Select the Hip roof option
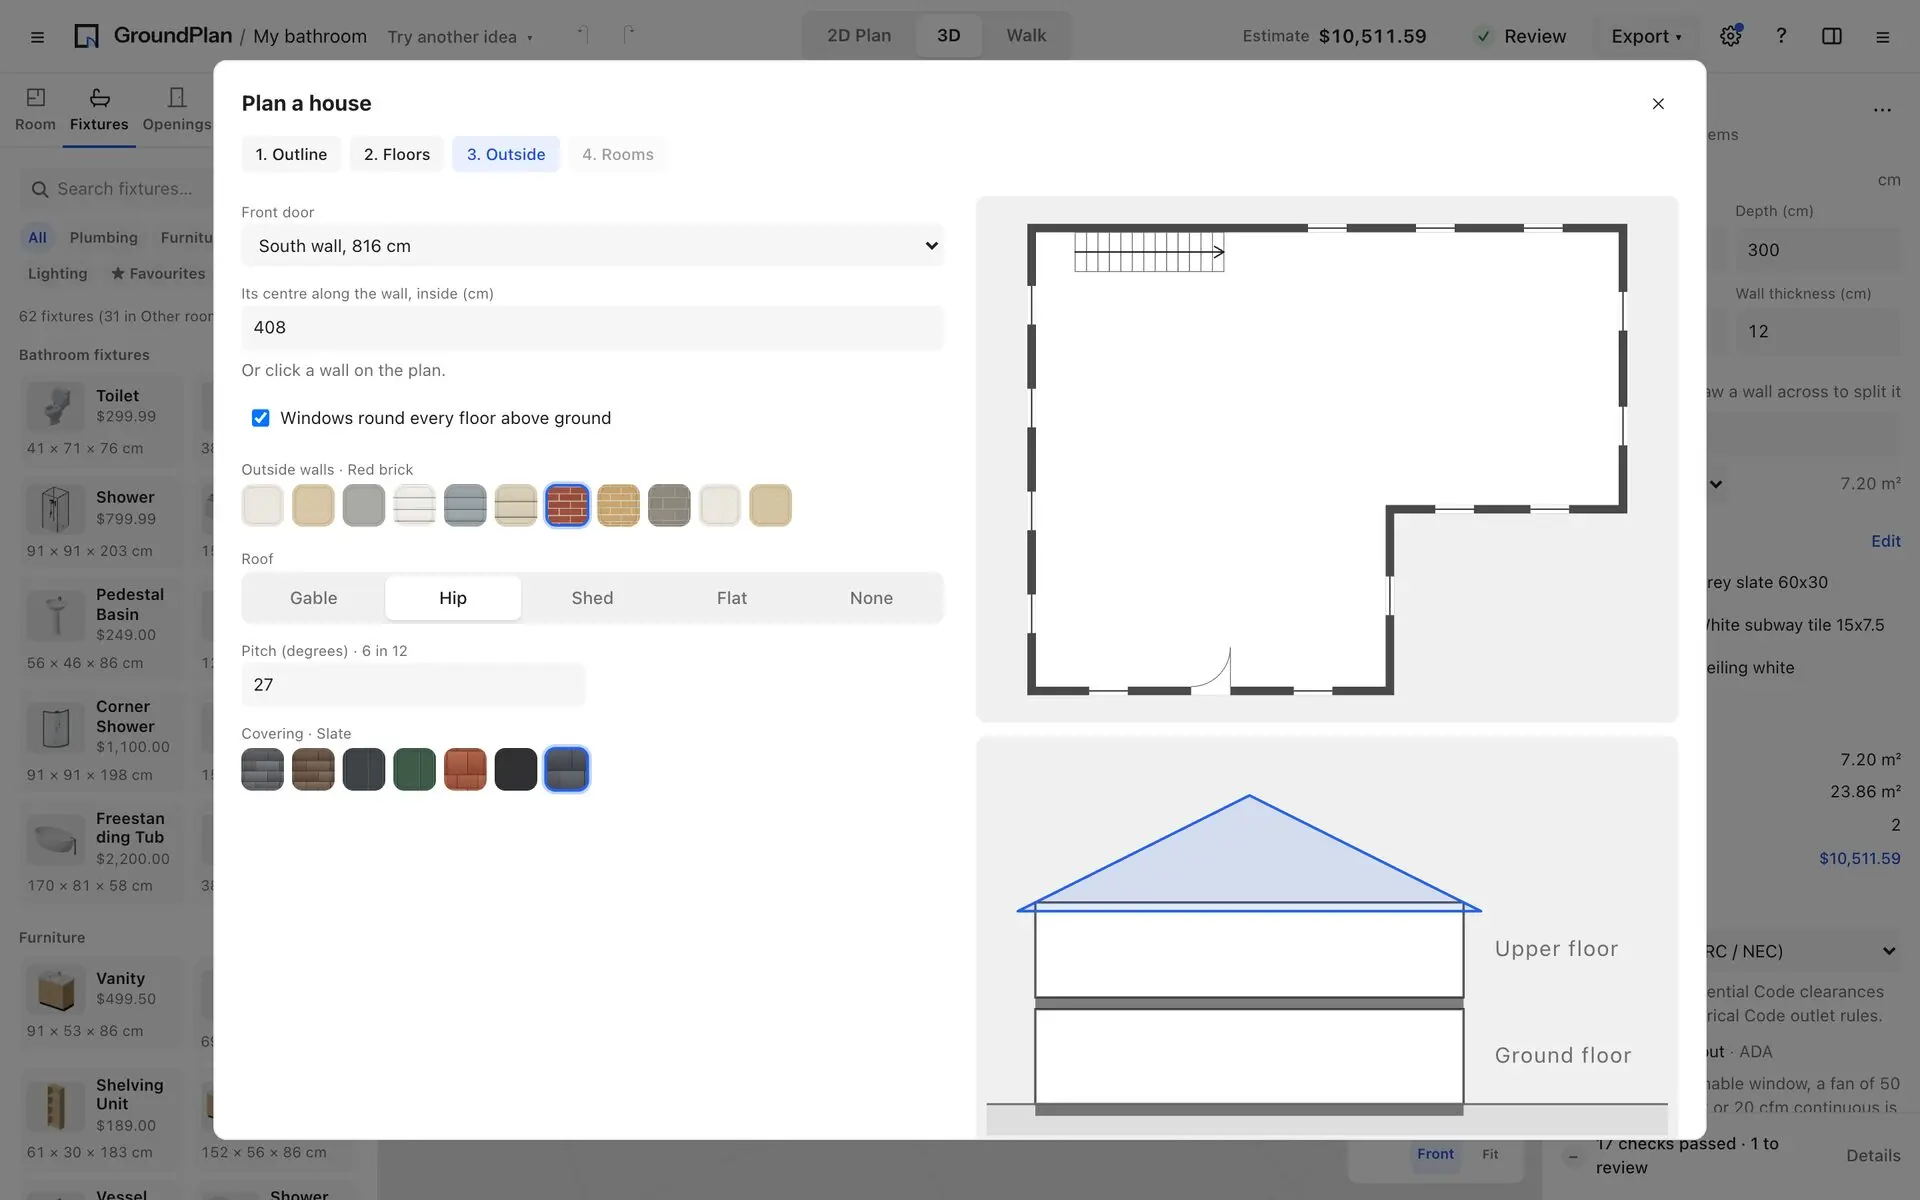1920x1200 pixels. [453, 598]
